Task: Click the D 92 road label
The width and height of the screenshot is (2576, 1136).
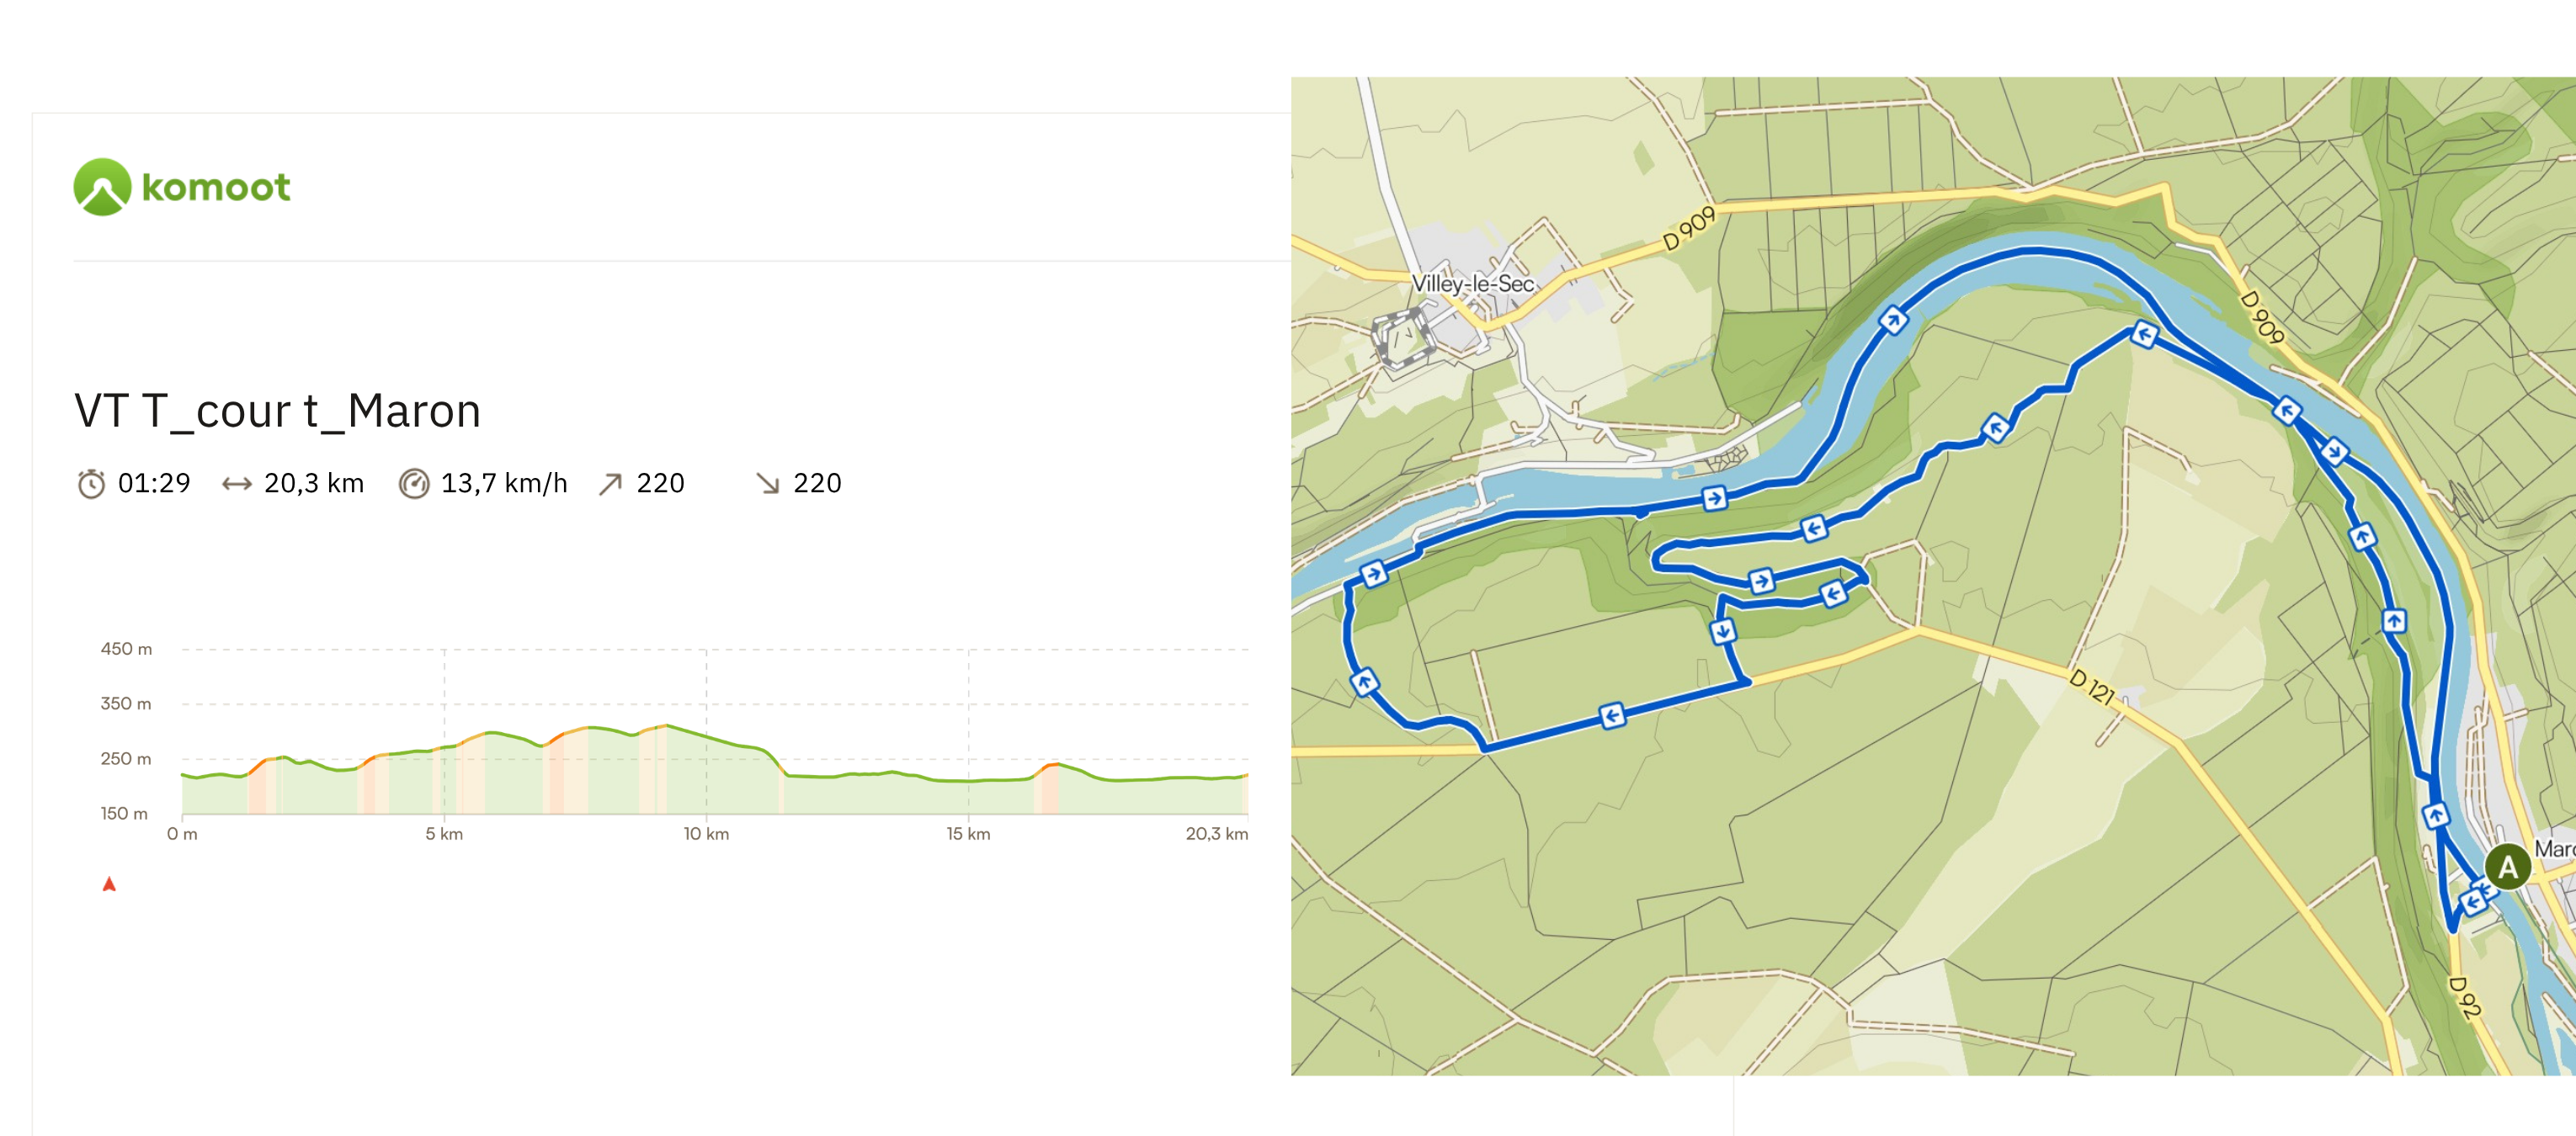Action: point(2464,997)
